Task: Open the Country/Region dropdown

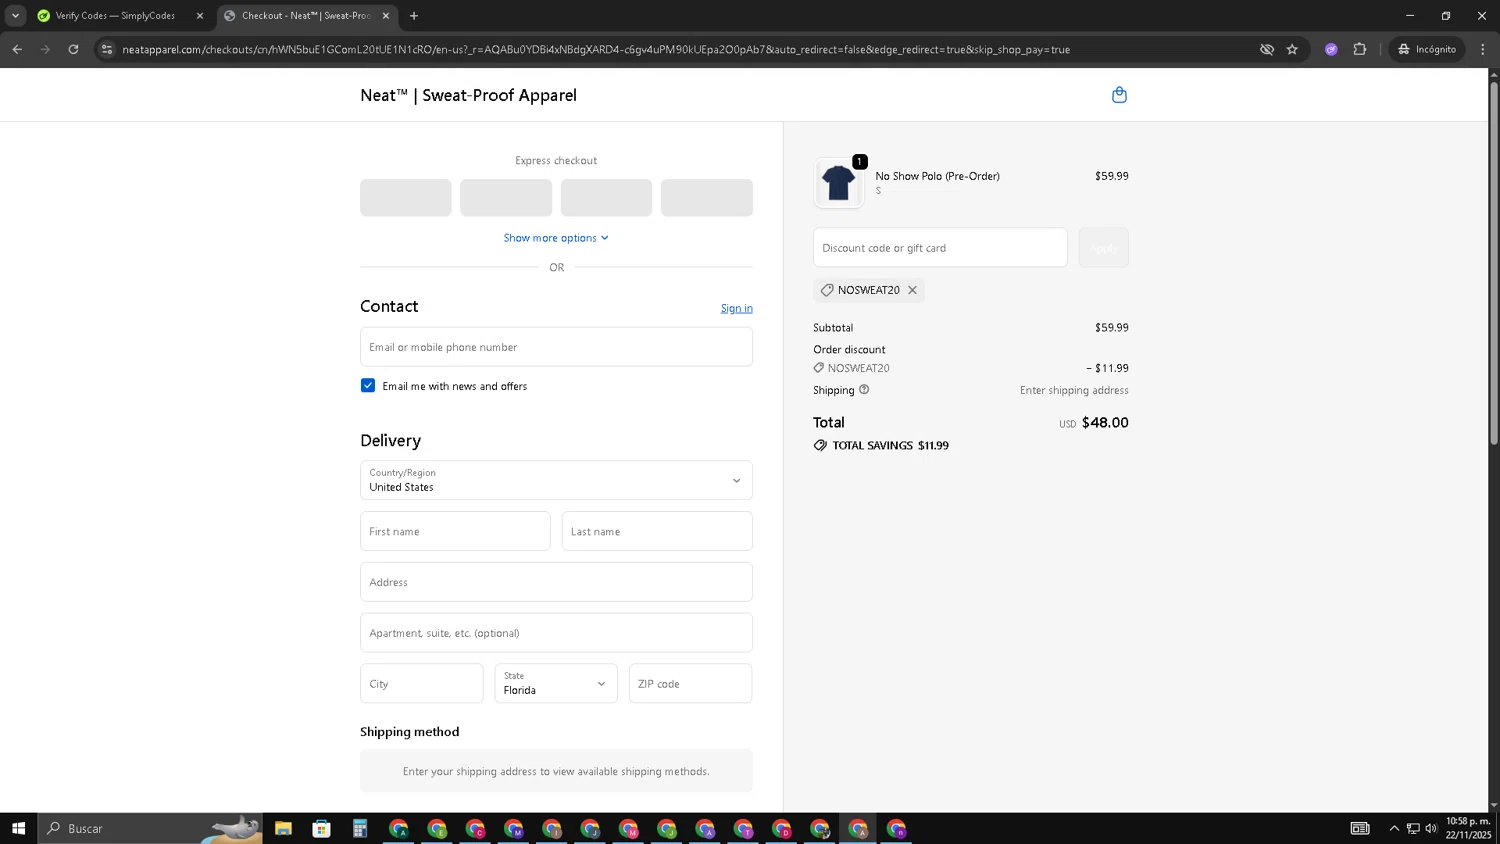Action: pos(556,480)
